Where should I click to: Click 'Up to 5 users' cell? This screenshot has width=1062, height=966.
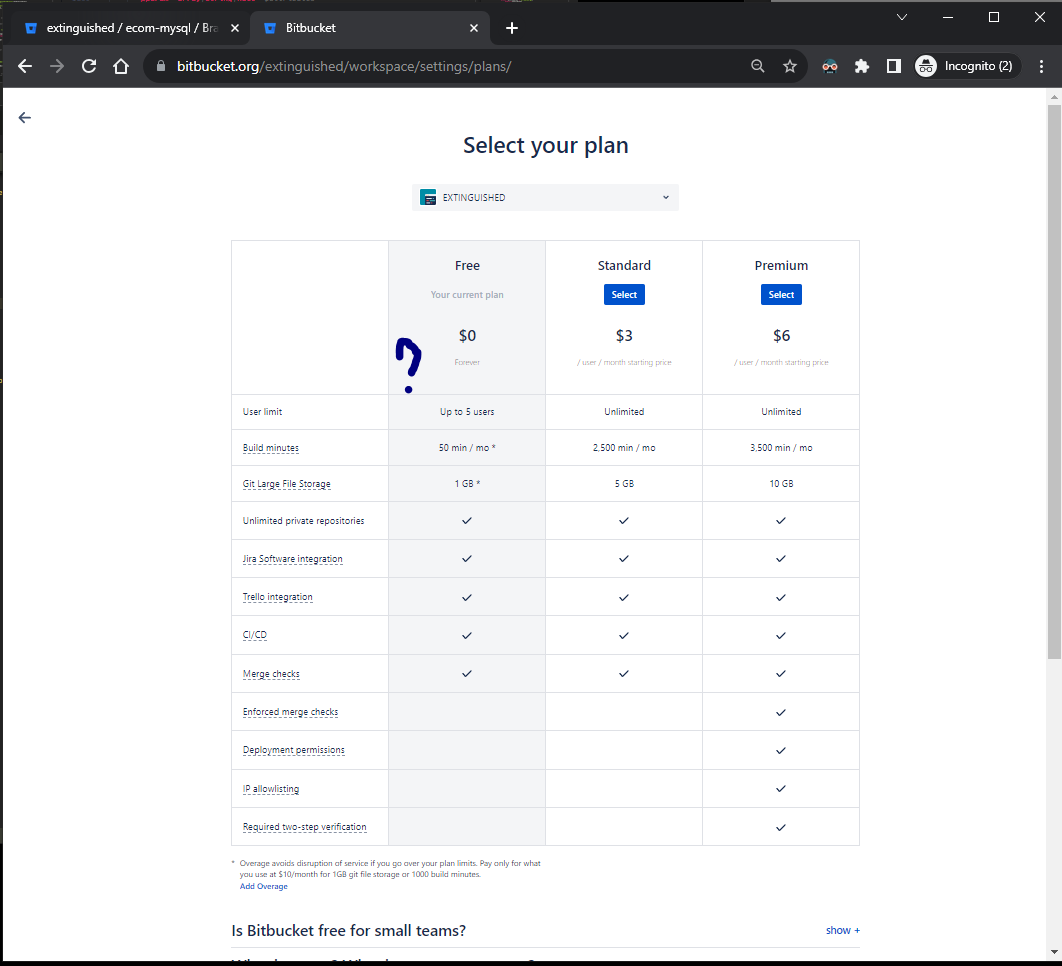tap(467, 412)
